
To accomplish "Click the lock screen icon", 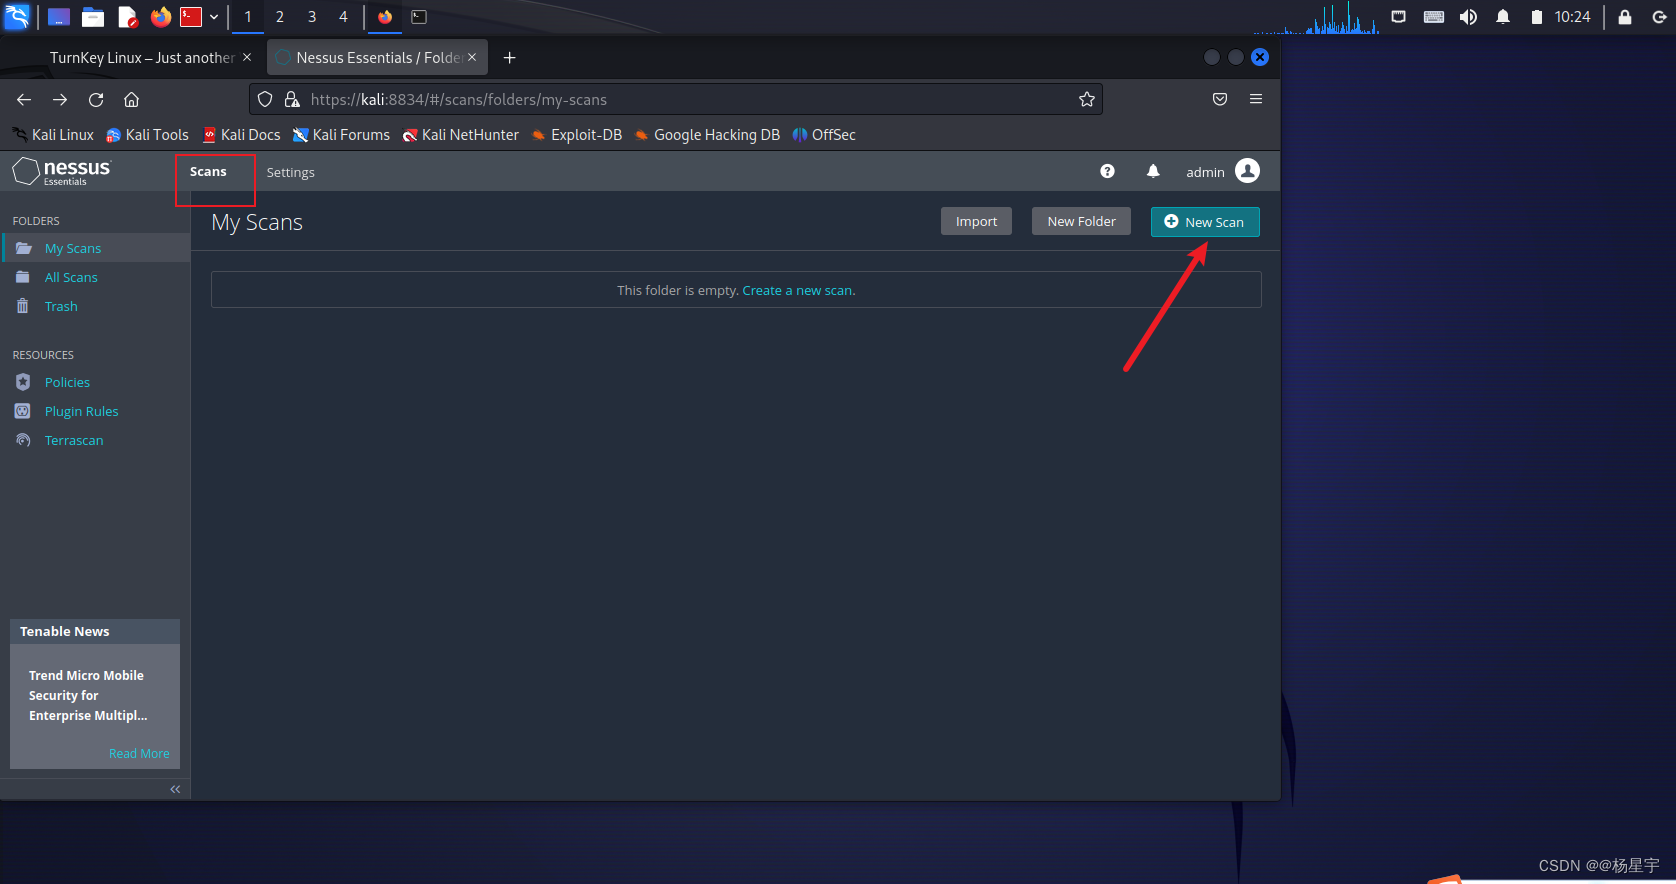I will (1625, 17).
